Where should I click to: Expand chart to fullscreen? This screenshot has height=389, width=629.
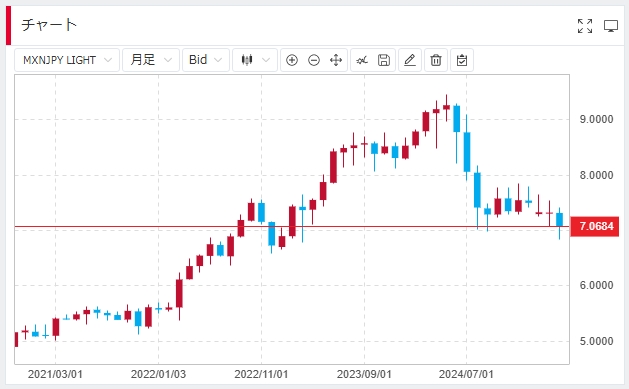pyautogui.click(x=585, y=26)
